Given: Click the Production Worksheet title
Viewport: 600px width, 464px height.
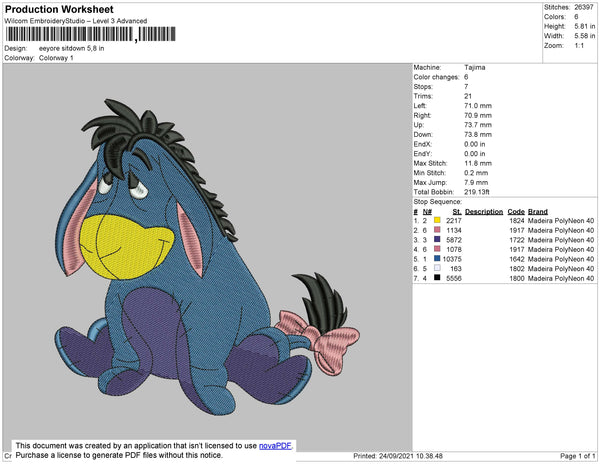Looking at the screenshot, I should (59, 9).
